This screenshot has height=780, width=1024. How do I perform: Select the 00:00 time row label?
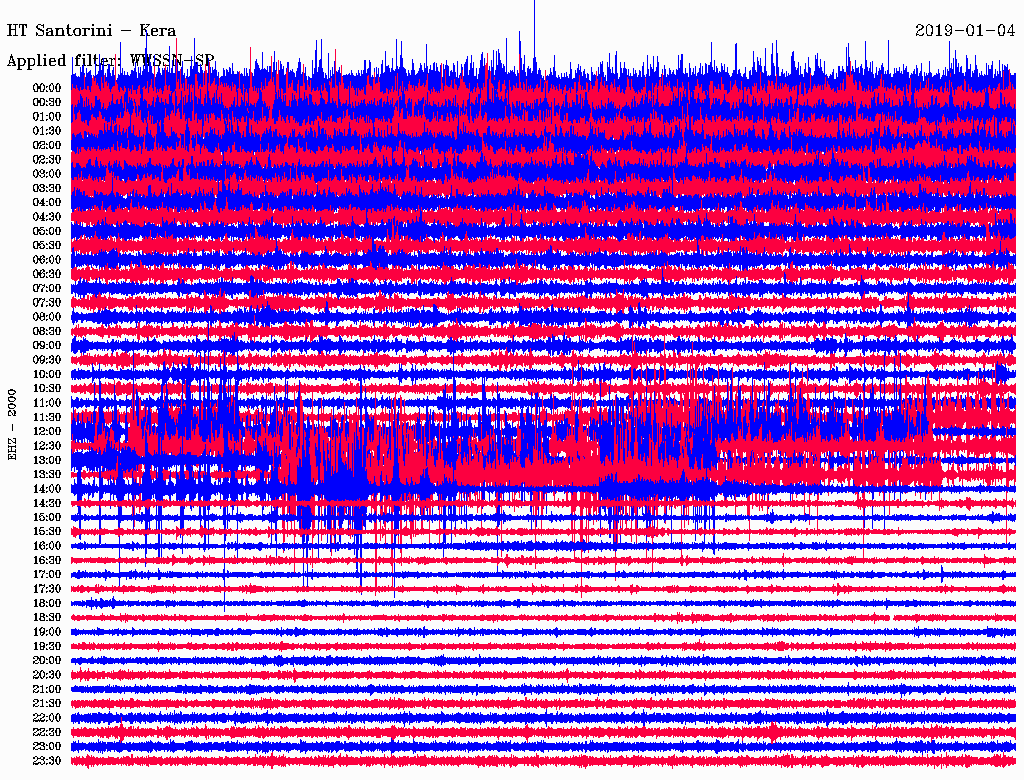point(47,88)
